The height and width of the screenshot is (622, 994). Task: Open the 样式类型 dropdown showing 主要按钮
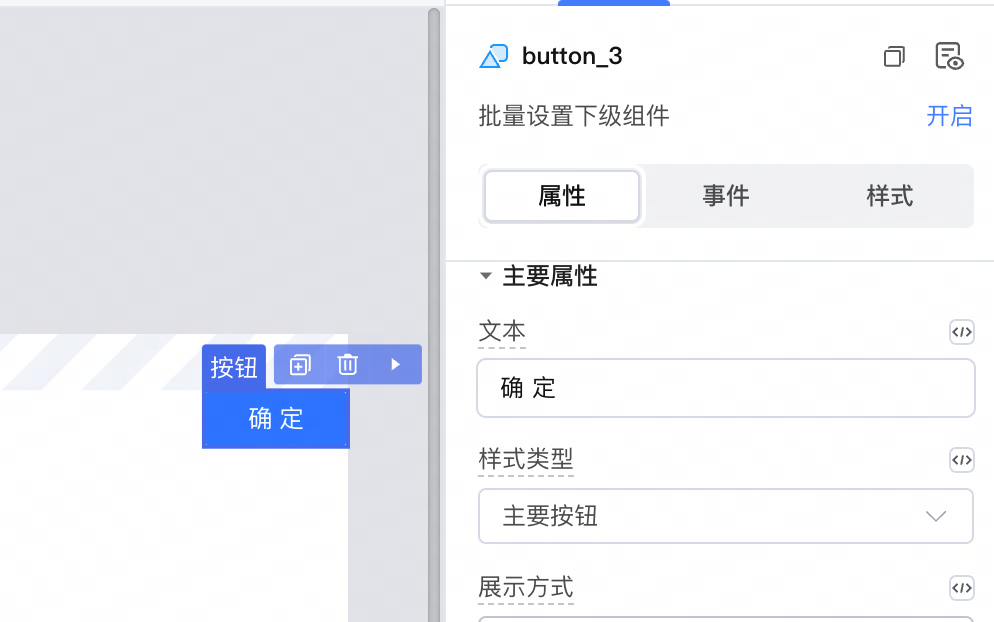pos(726,516)
